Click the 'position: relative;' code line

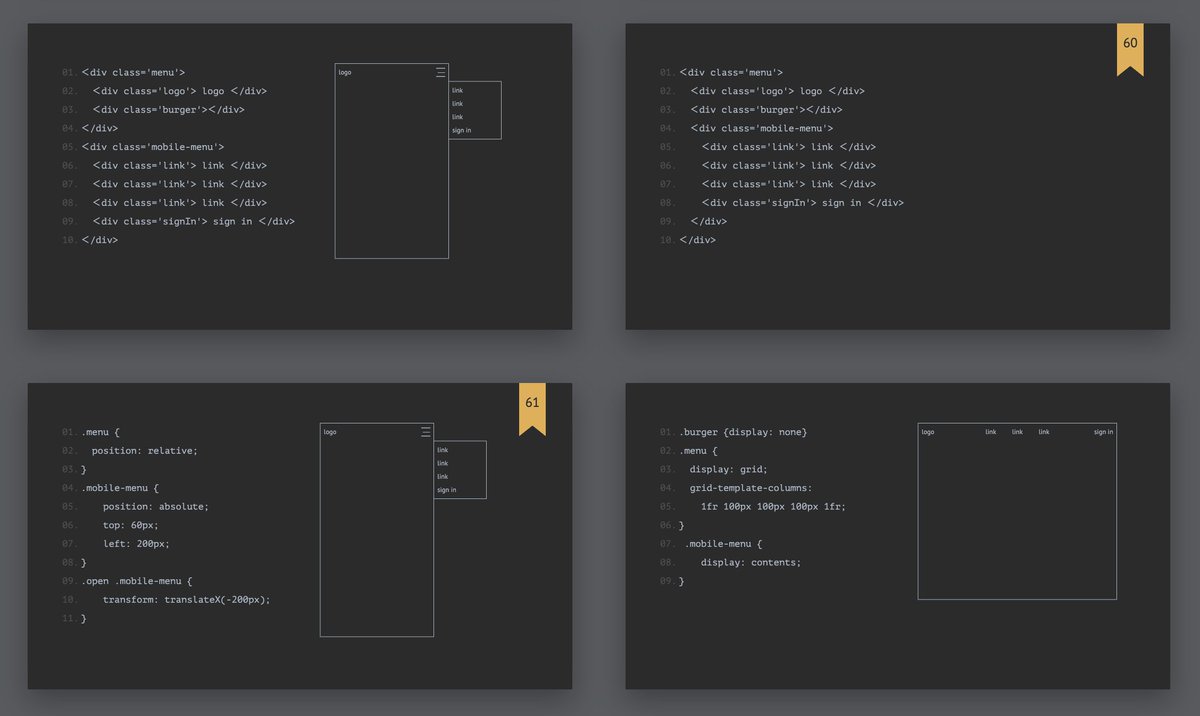[x=145, y=450]
